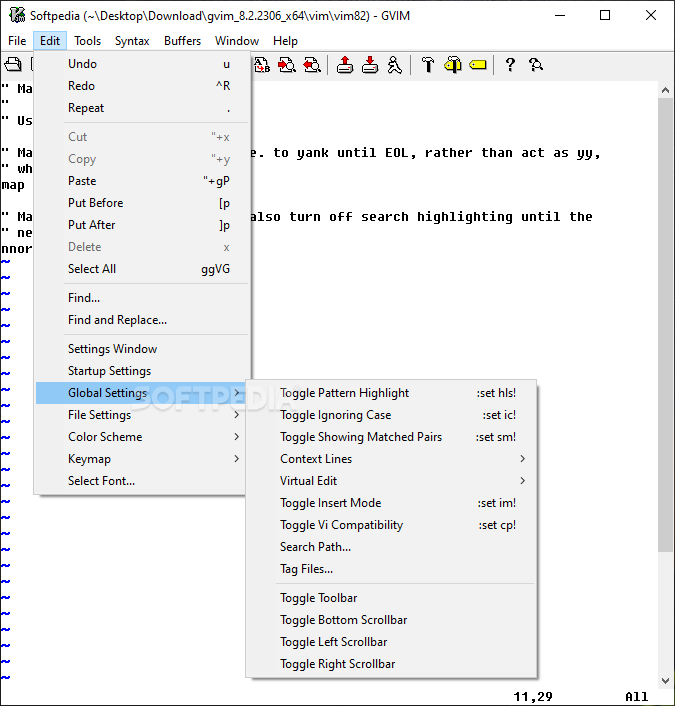This screenshot has height=706, width=675.
Task: Open the Syntax menu
Action: [x=132, y=41]
